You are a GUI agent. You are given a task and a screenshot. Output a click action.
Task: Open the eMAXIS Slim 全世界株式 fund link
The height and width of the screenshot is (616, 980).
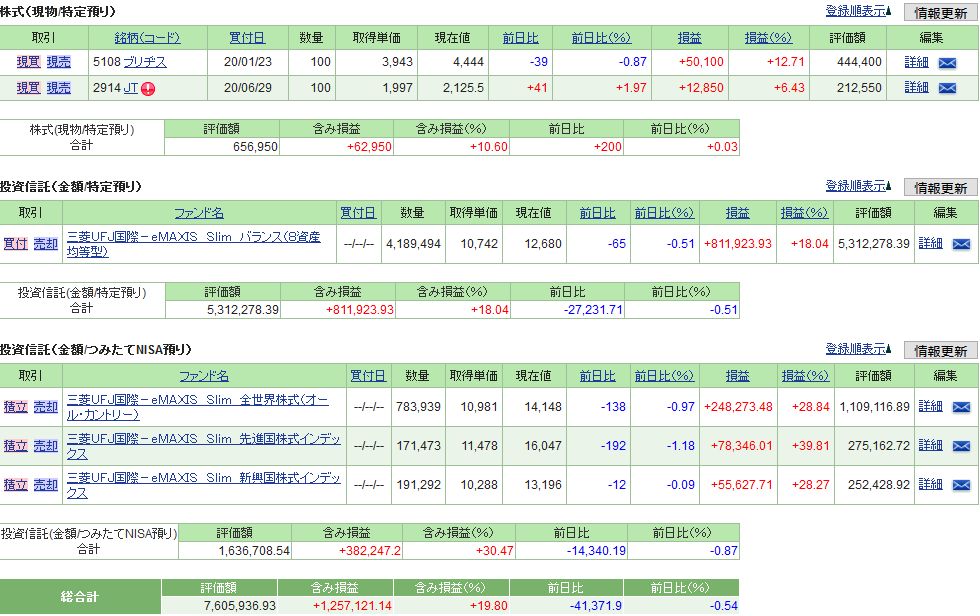(x=198, y=407)
